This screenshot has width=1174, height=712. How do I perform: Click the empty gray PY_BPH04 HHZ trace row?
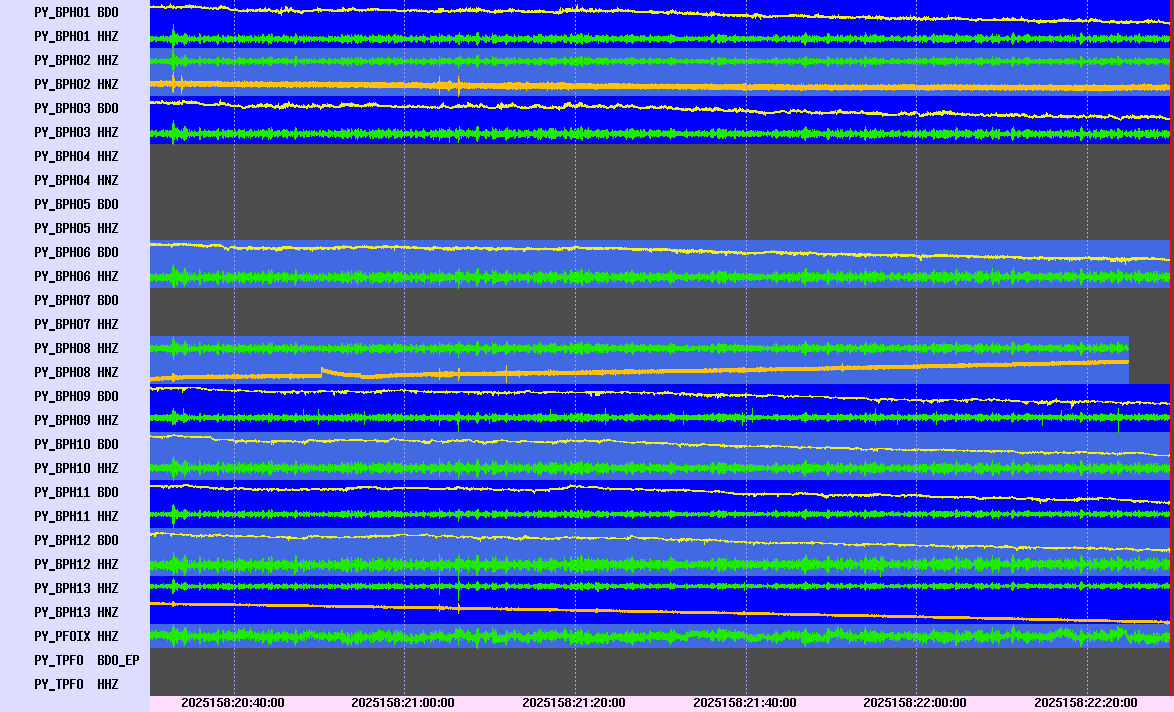(660, 156)
